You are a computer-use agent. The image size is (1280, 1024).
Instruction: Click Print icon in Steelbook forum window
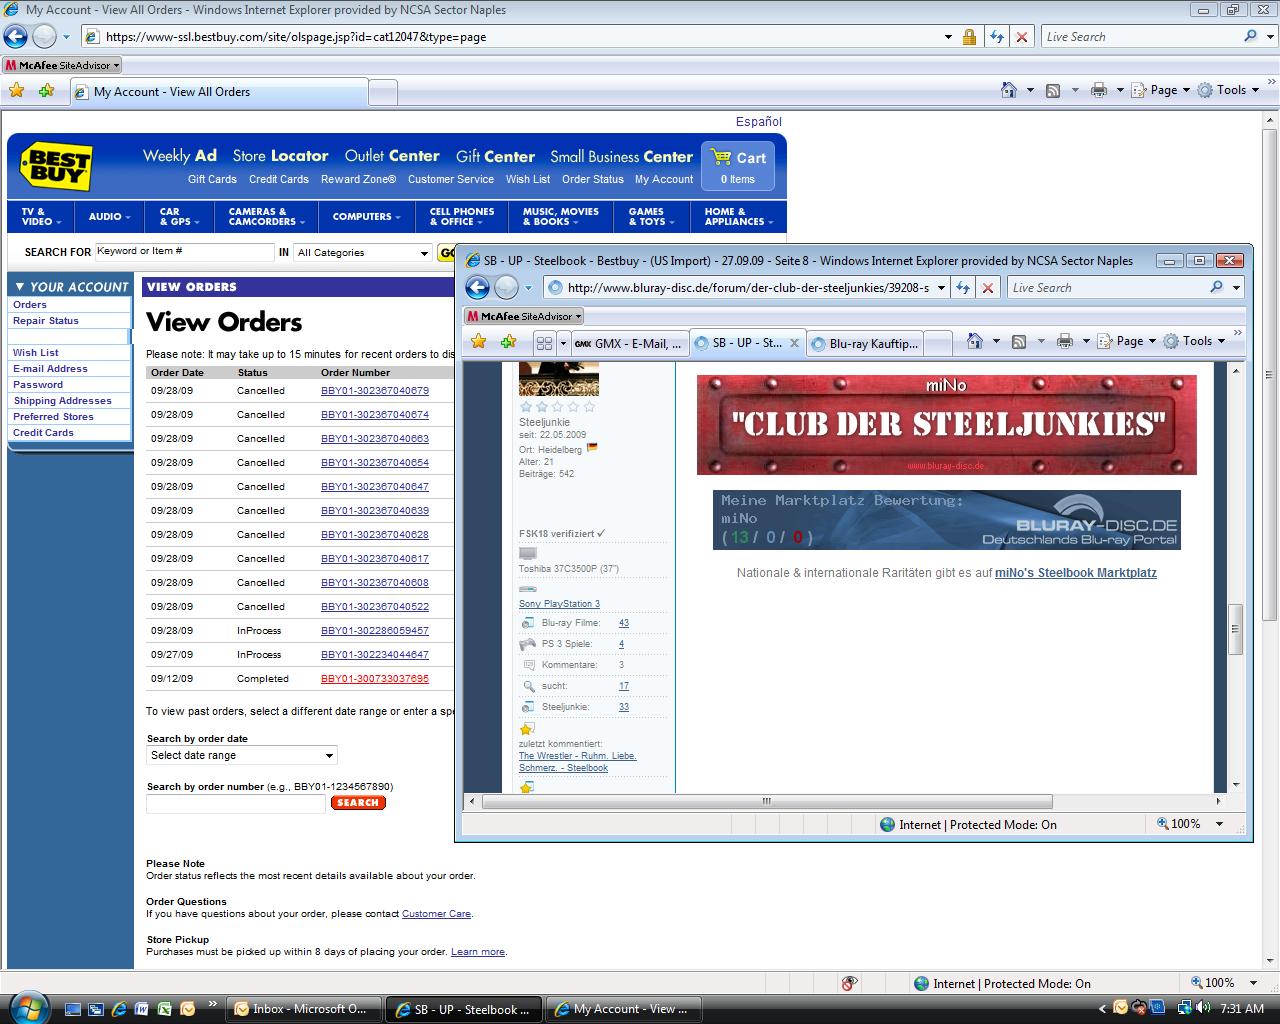pyautogui.click(x=1064, y=341)
